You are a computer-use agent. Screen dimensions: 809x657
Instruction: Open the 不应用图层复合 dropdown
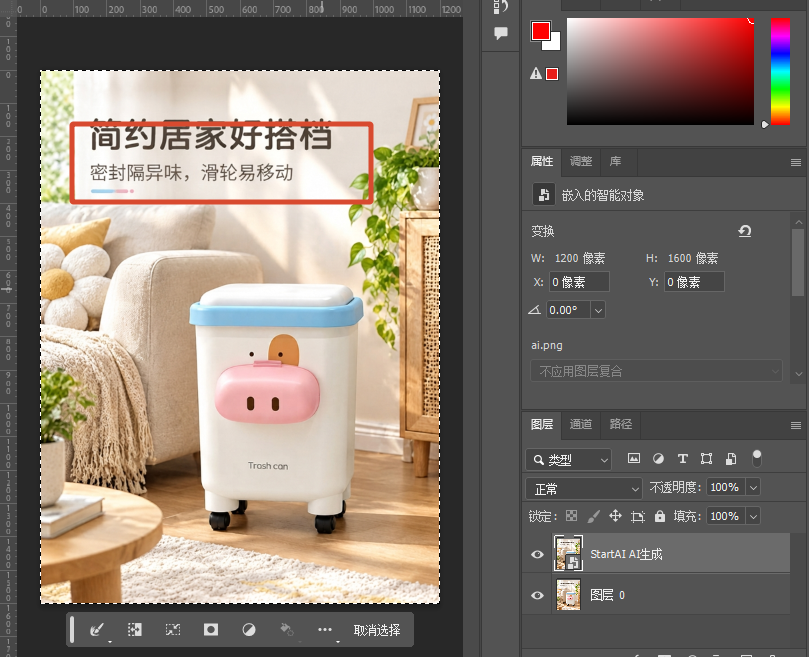click(x=656, y=371)
